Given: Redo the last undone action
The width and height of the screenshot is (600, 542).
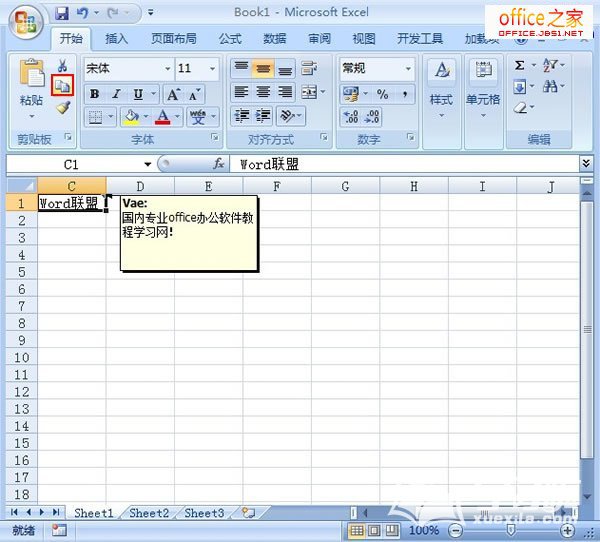Looking at the screenshot, I should (113, 13).
